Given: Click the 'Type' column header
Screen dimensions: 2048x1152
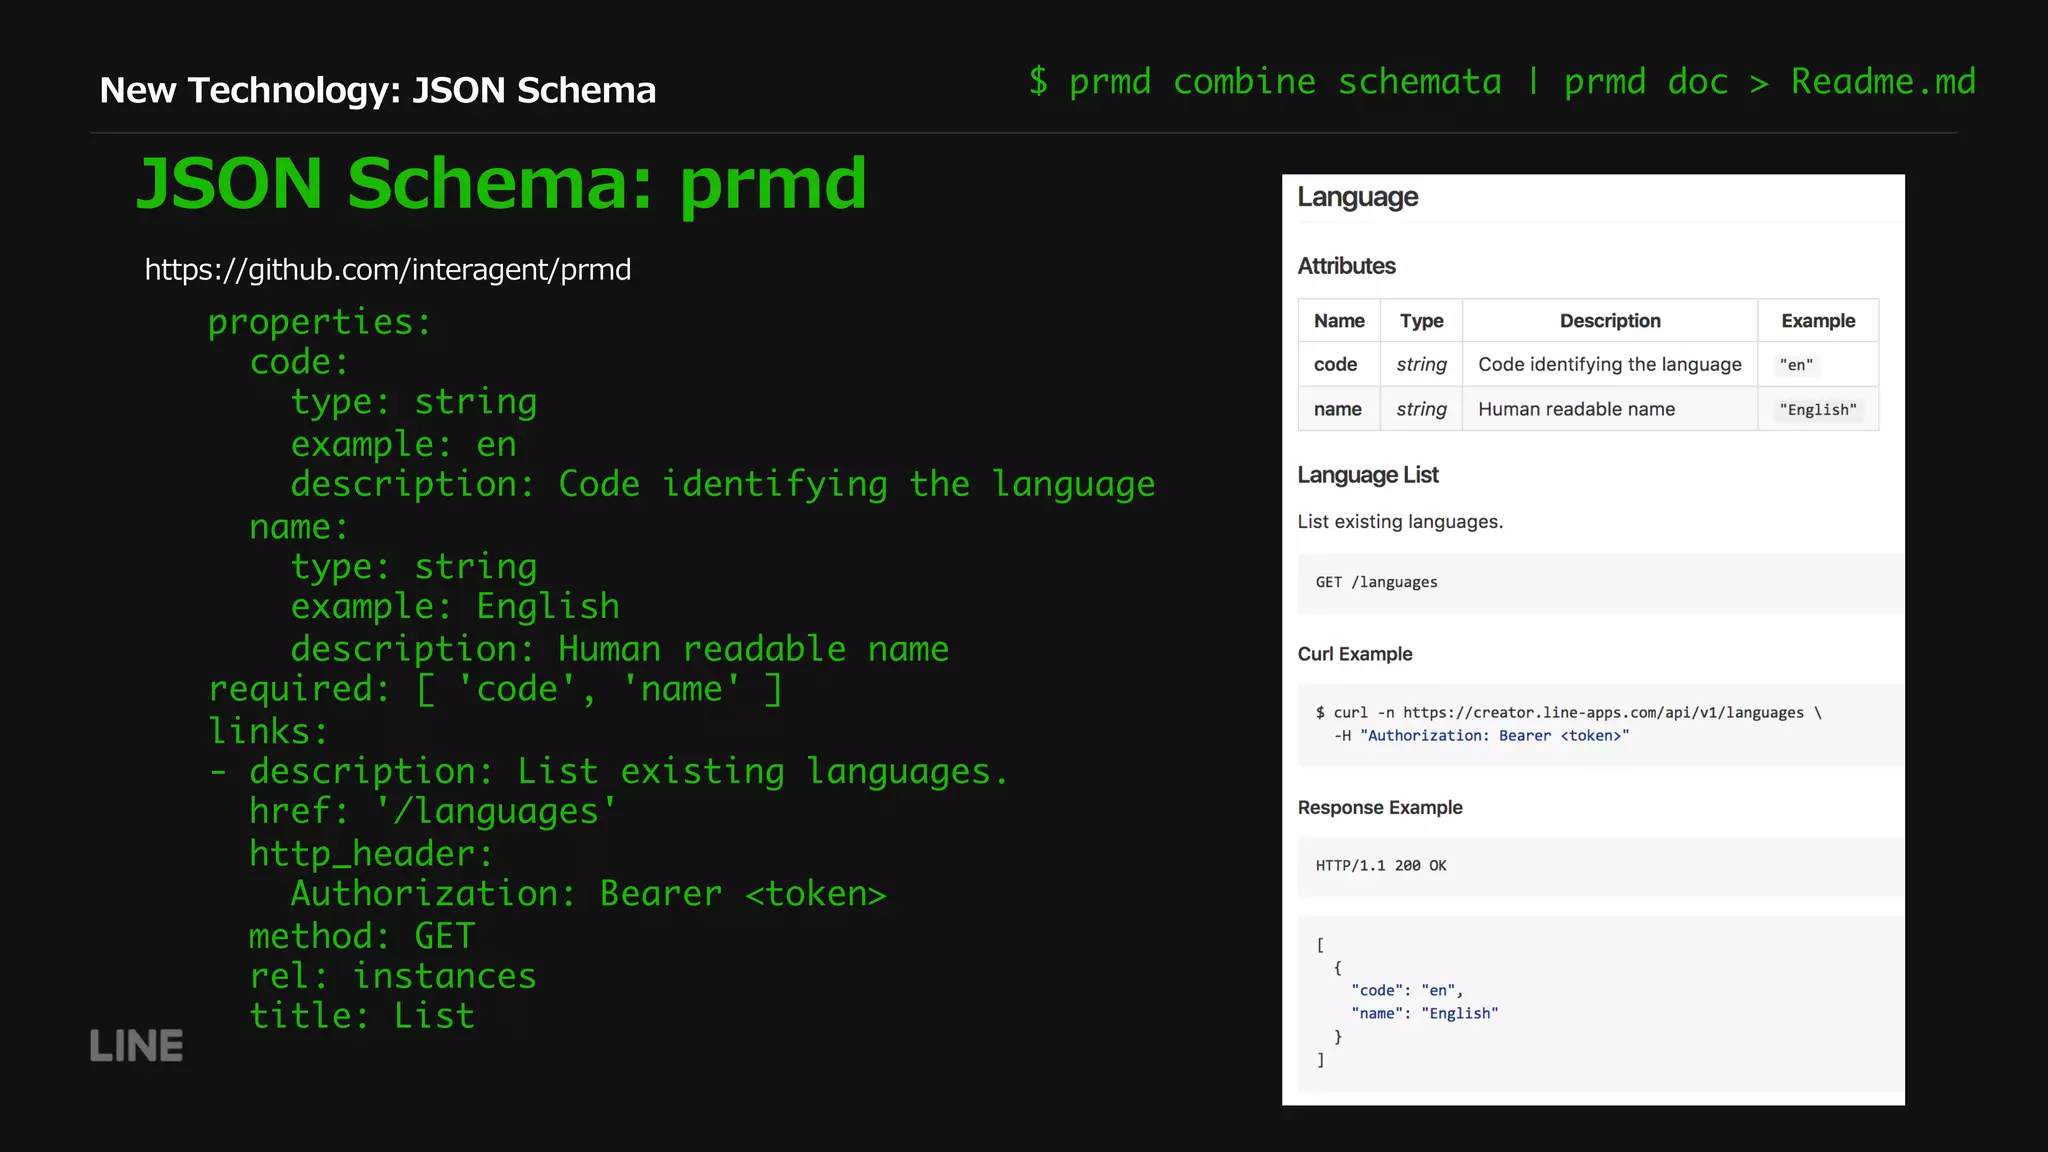Looking at the screenshot, I should 1421,321.
